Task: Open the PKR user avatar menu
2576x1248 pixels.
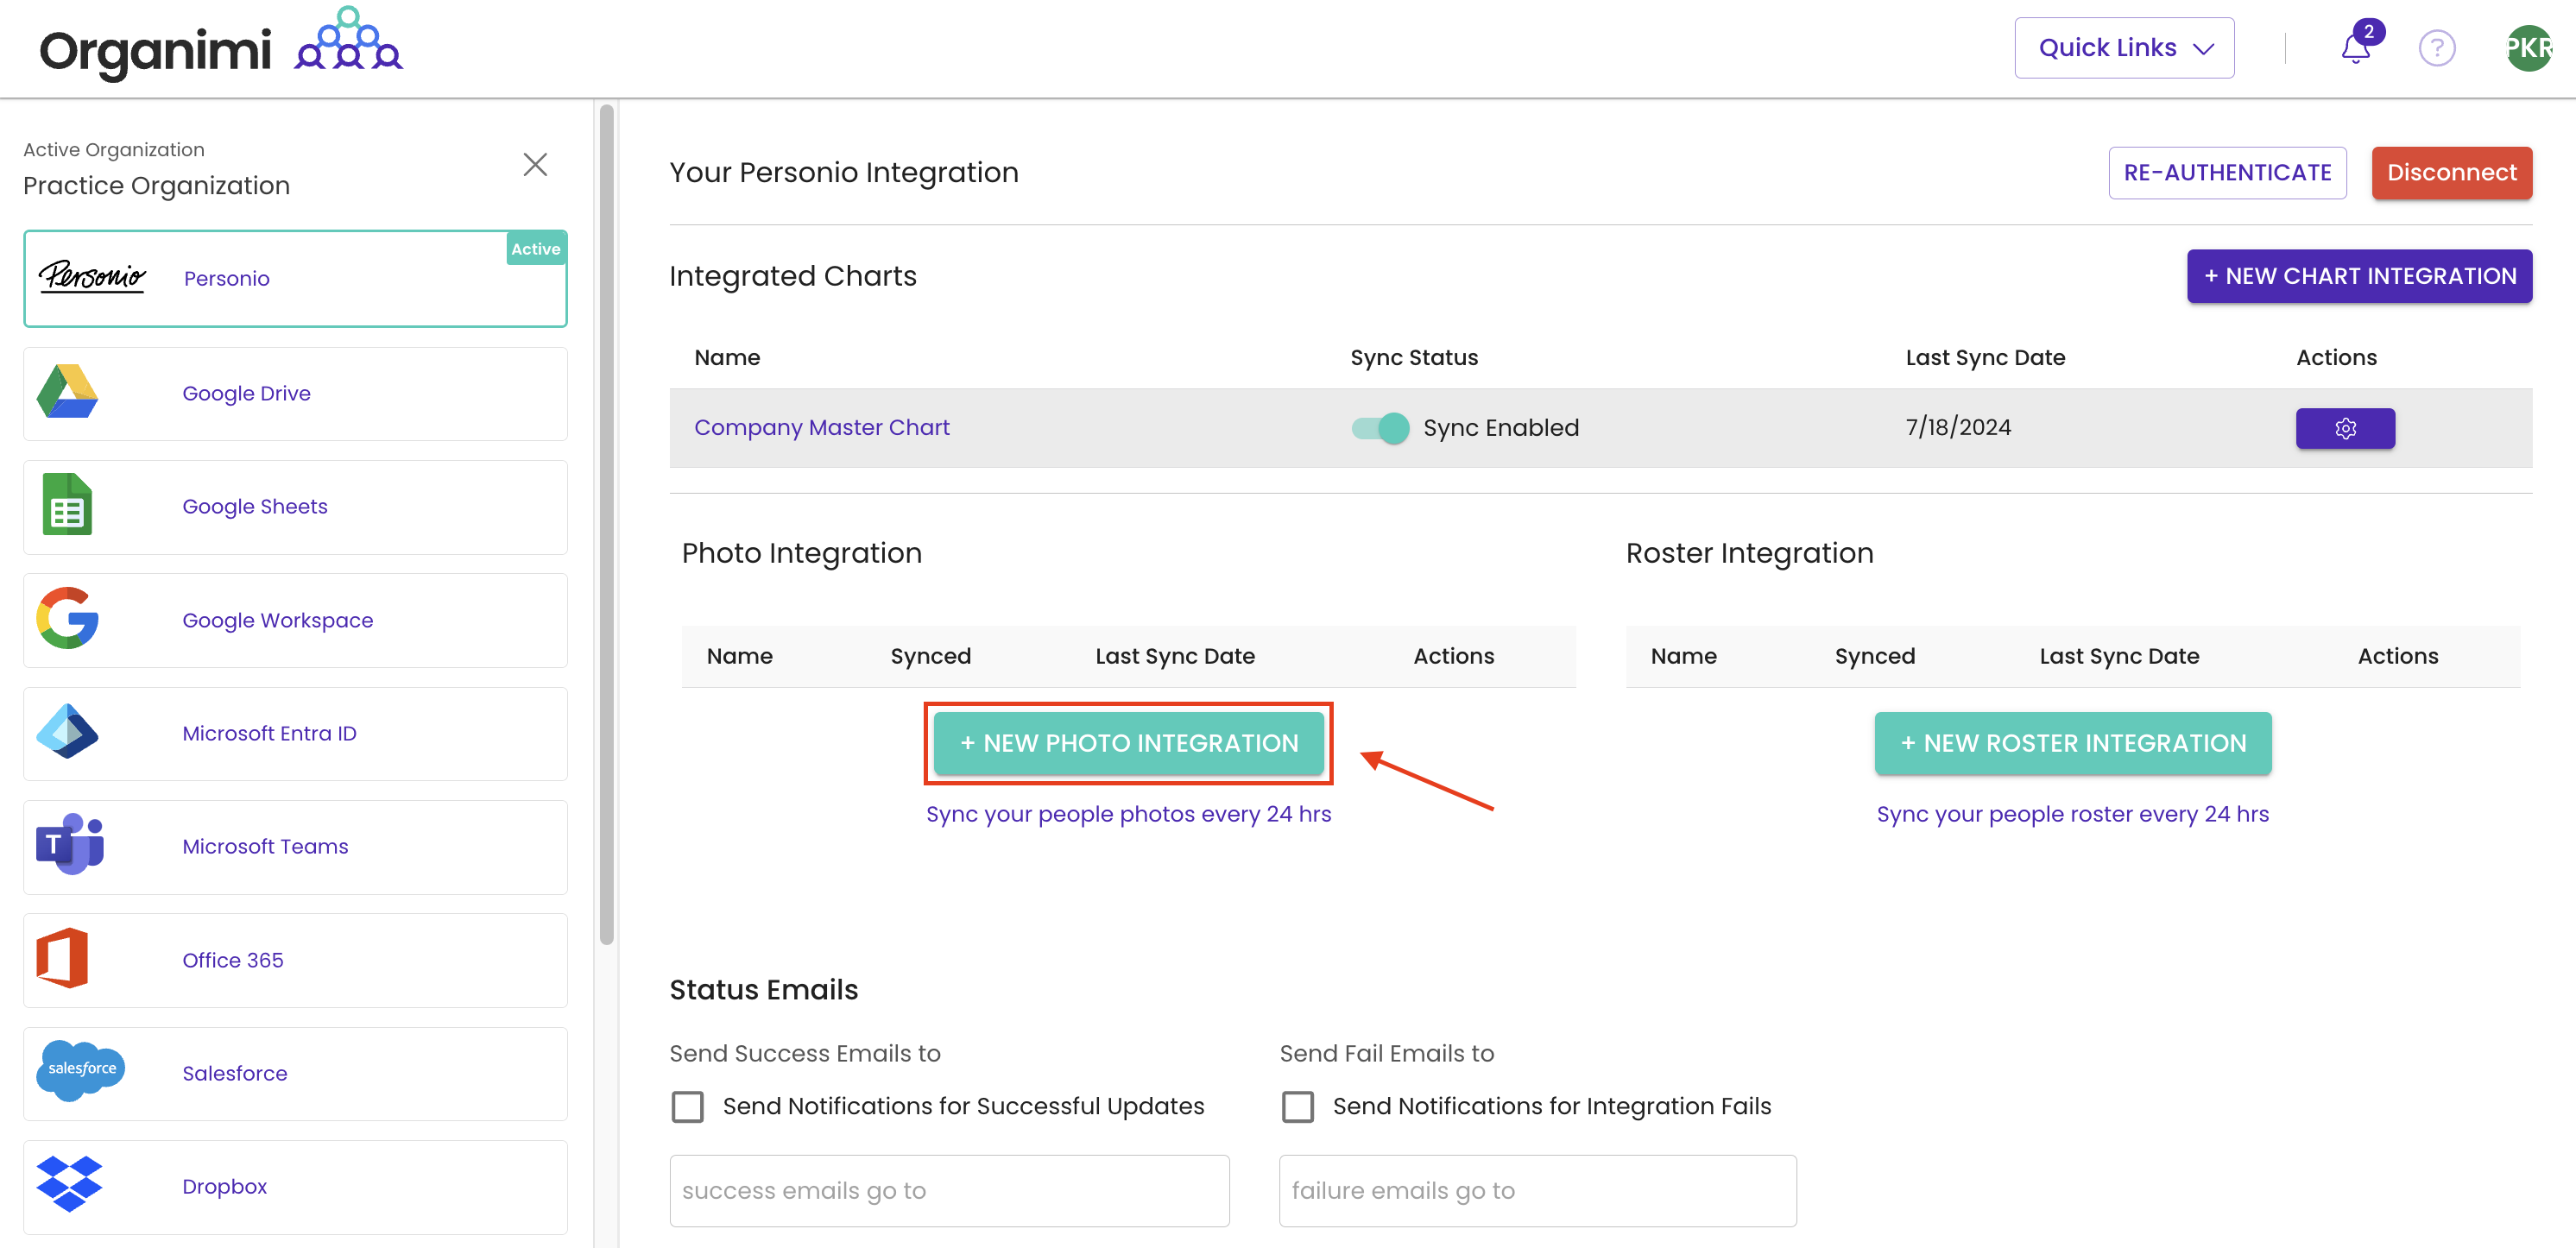Action: pos(2530,48)
